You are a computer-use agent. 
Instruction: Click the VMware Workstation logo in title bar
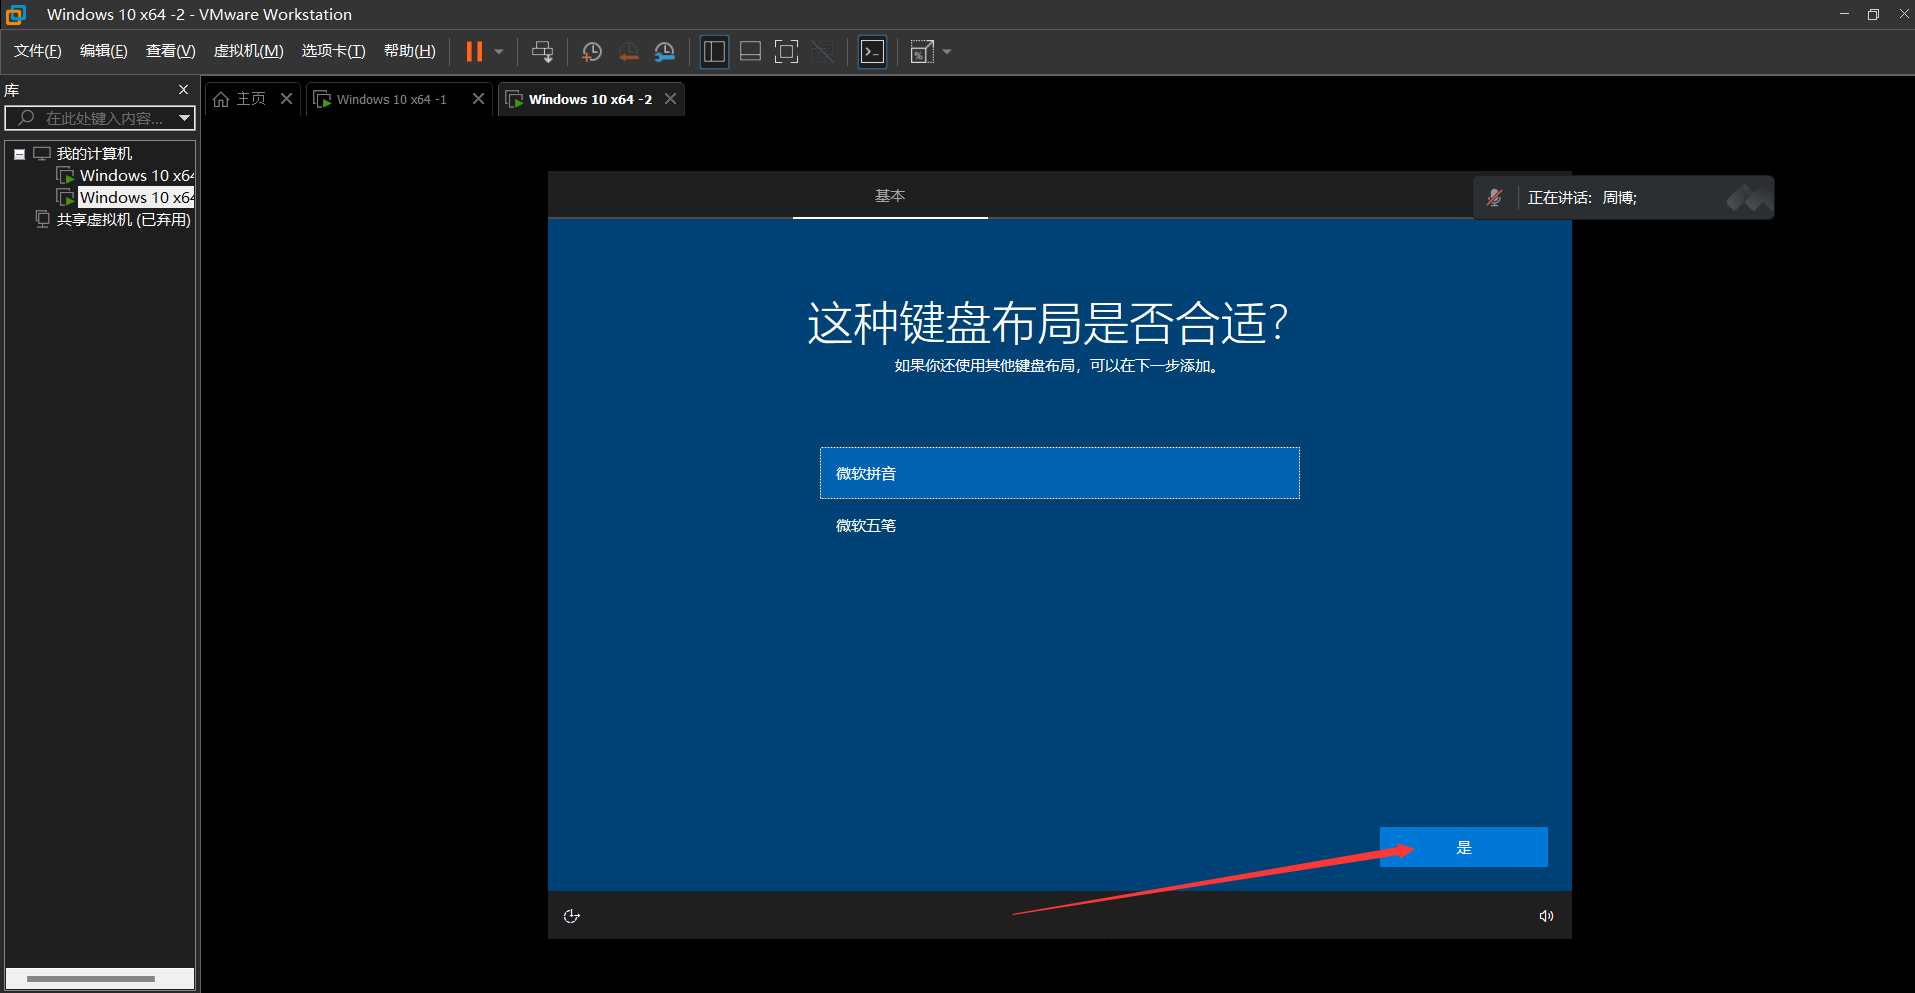16,14
